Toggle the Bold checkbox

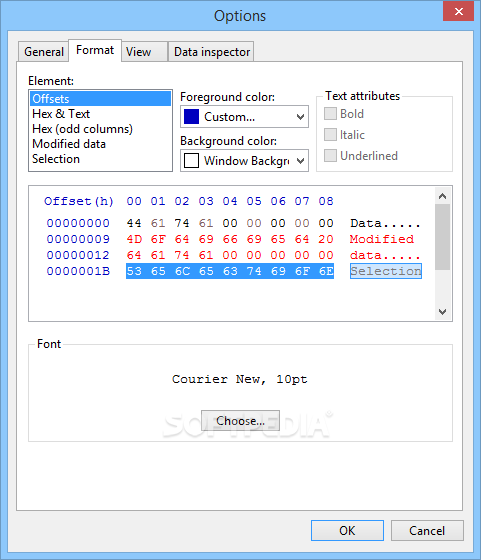point(330,114)
